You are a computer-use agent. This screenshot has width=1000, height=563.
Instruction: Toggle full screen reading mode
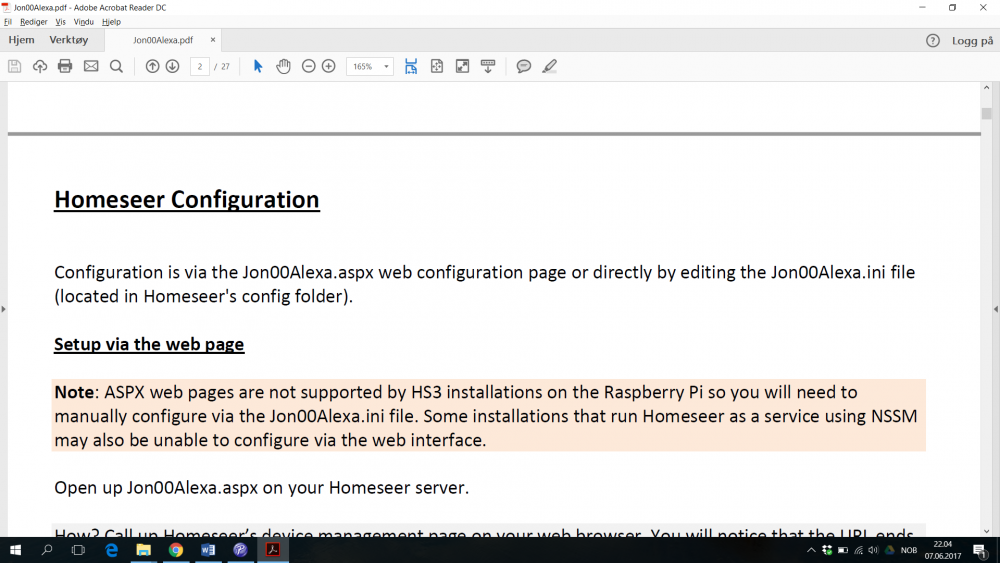tap(462, 66)
